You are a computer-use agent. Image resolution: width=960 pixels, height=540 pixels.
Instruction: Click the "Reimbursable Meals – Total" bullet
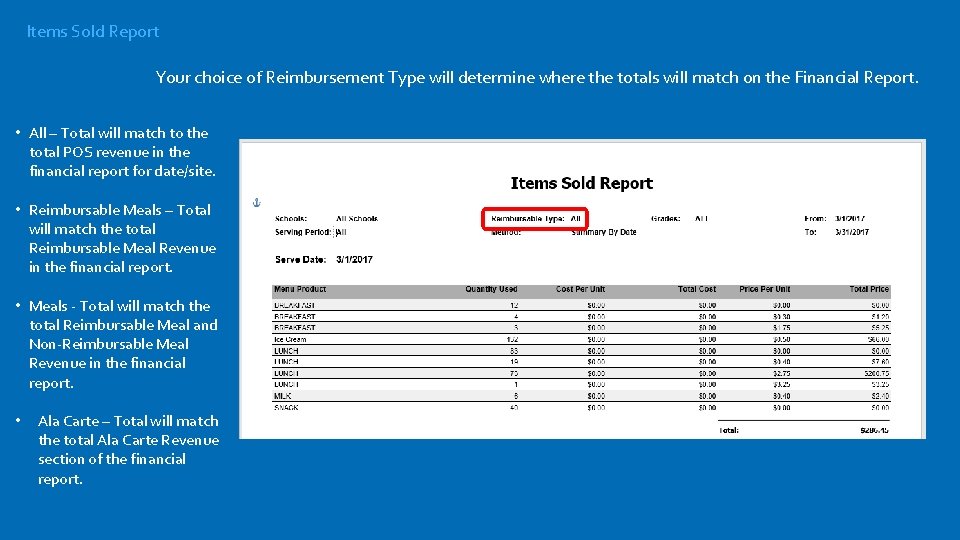pyautogui.click(x=122, y=238)
